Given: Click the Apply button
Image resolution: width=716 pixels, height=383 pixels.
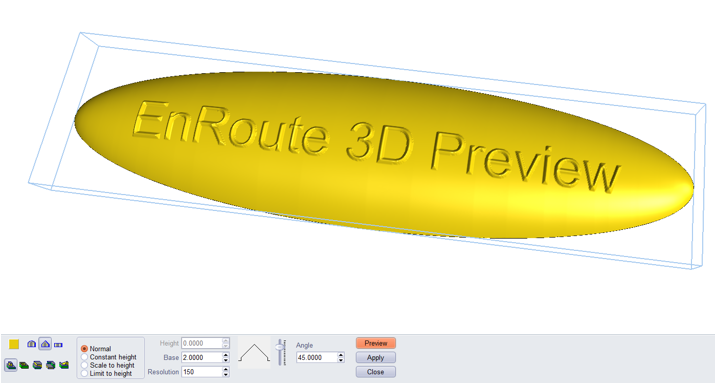Looking at the screenshot, I should click(x=375, y=358).
